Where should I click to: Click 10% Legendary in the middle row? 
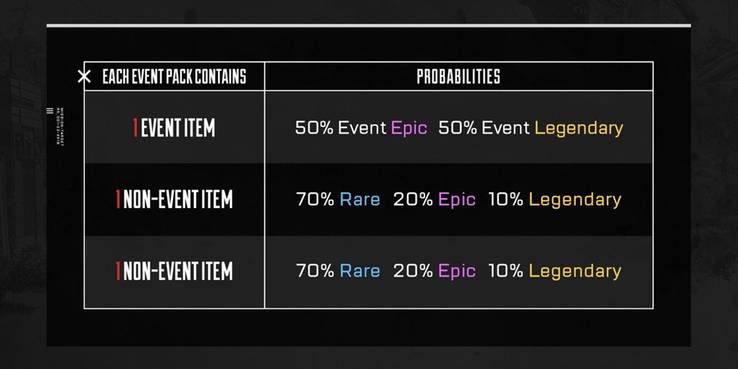554,200
